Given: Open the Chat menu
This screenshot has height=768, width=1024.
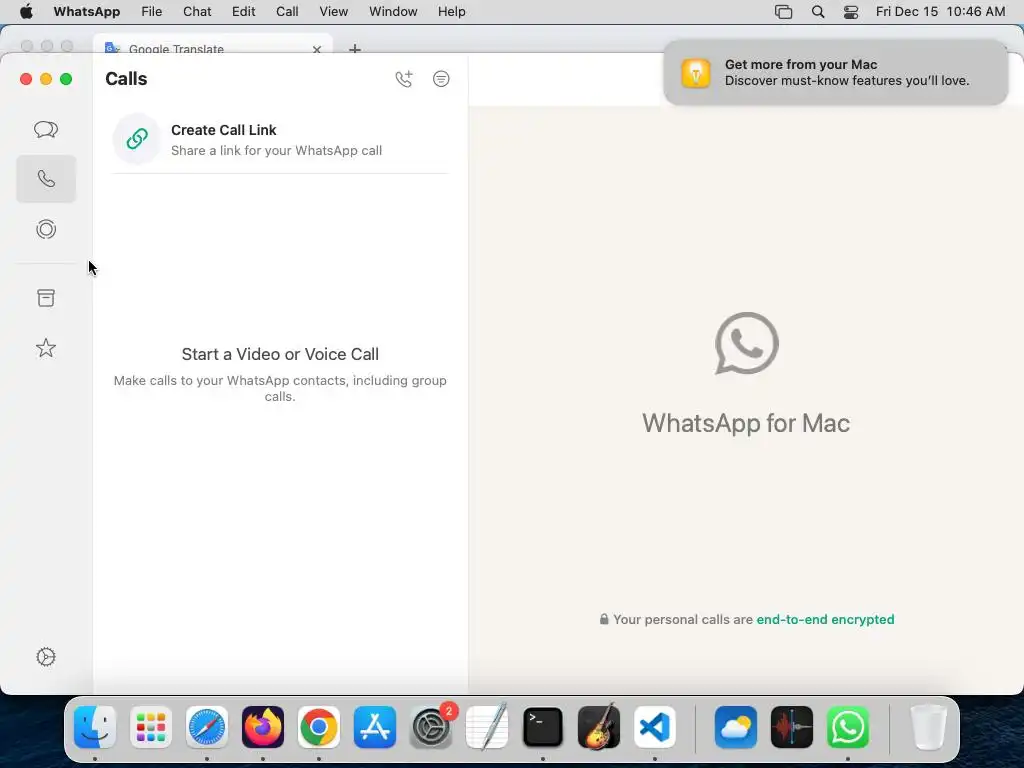Looking at the screenshot, I should pyautogui.click(x=197, y=12).
